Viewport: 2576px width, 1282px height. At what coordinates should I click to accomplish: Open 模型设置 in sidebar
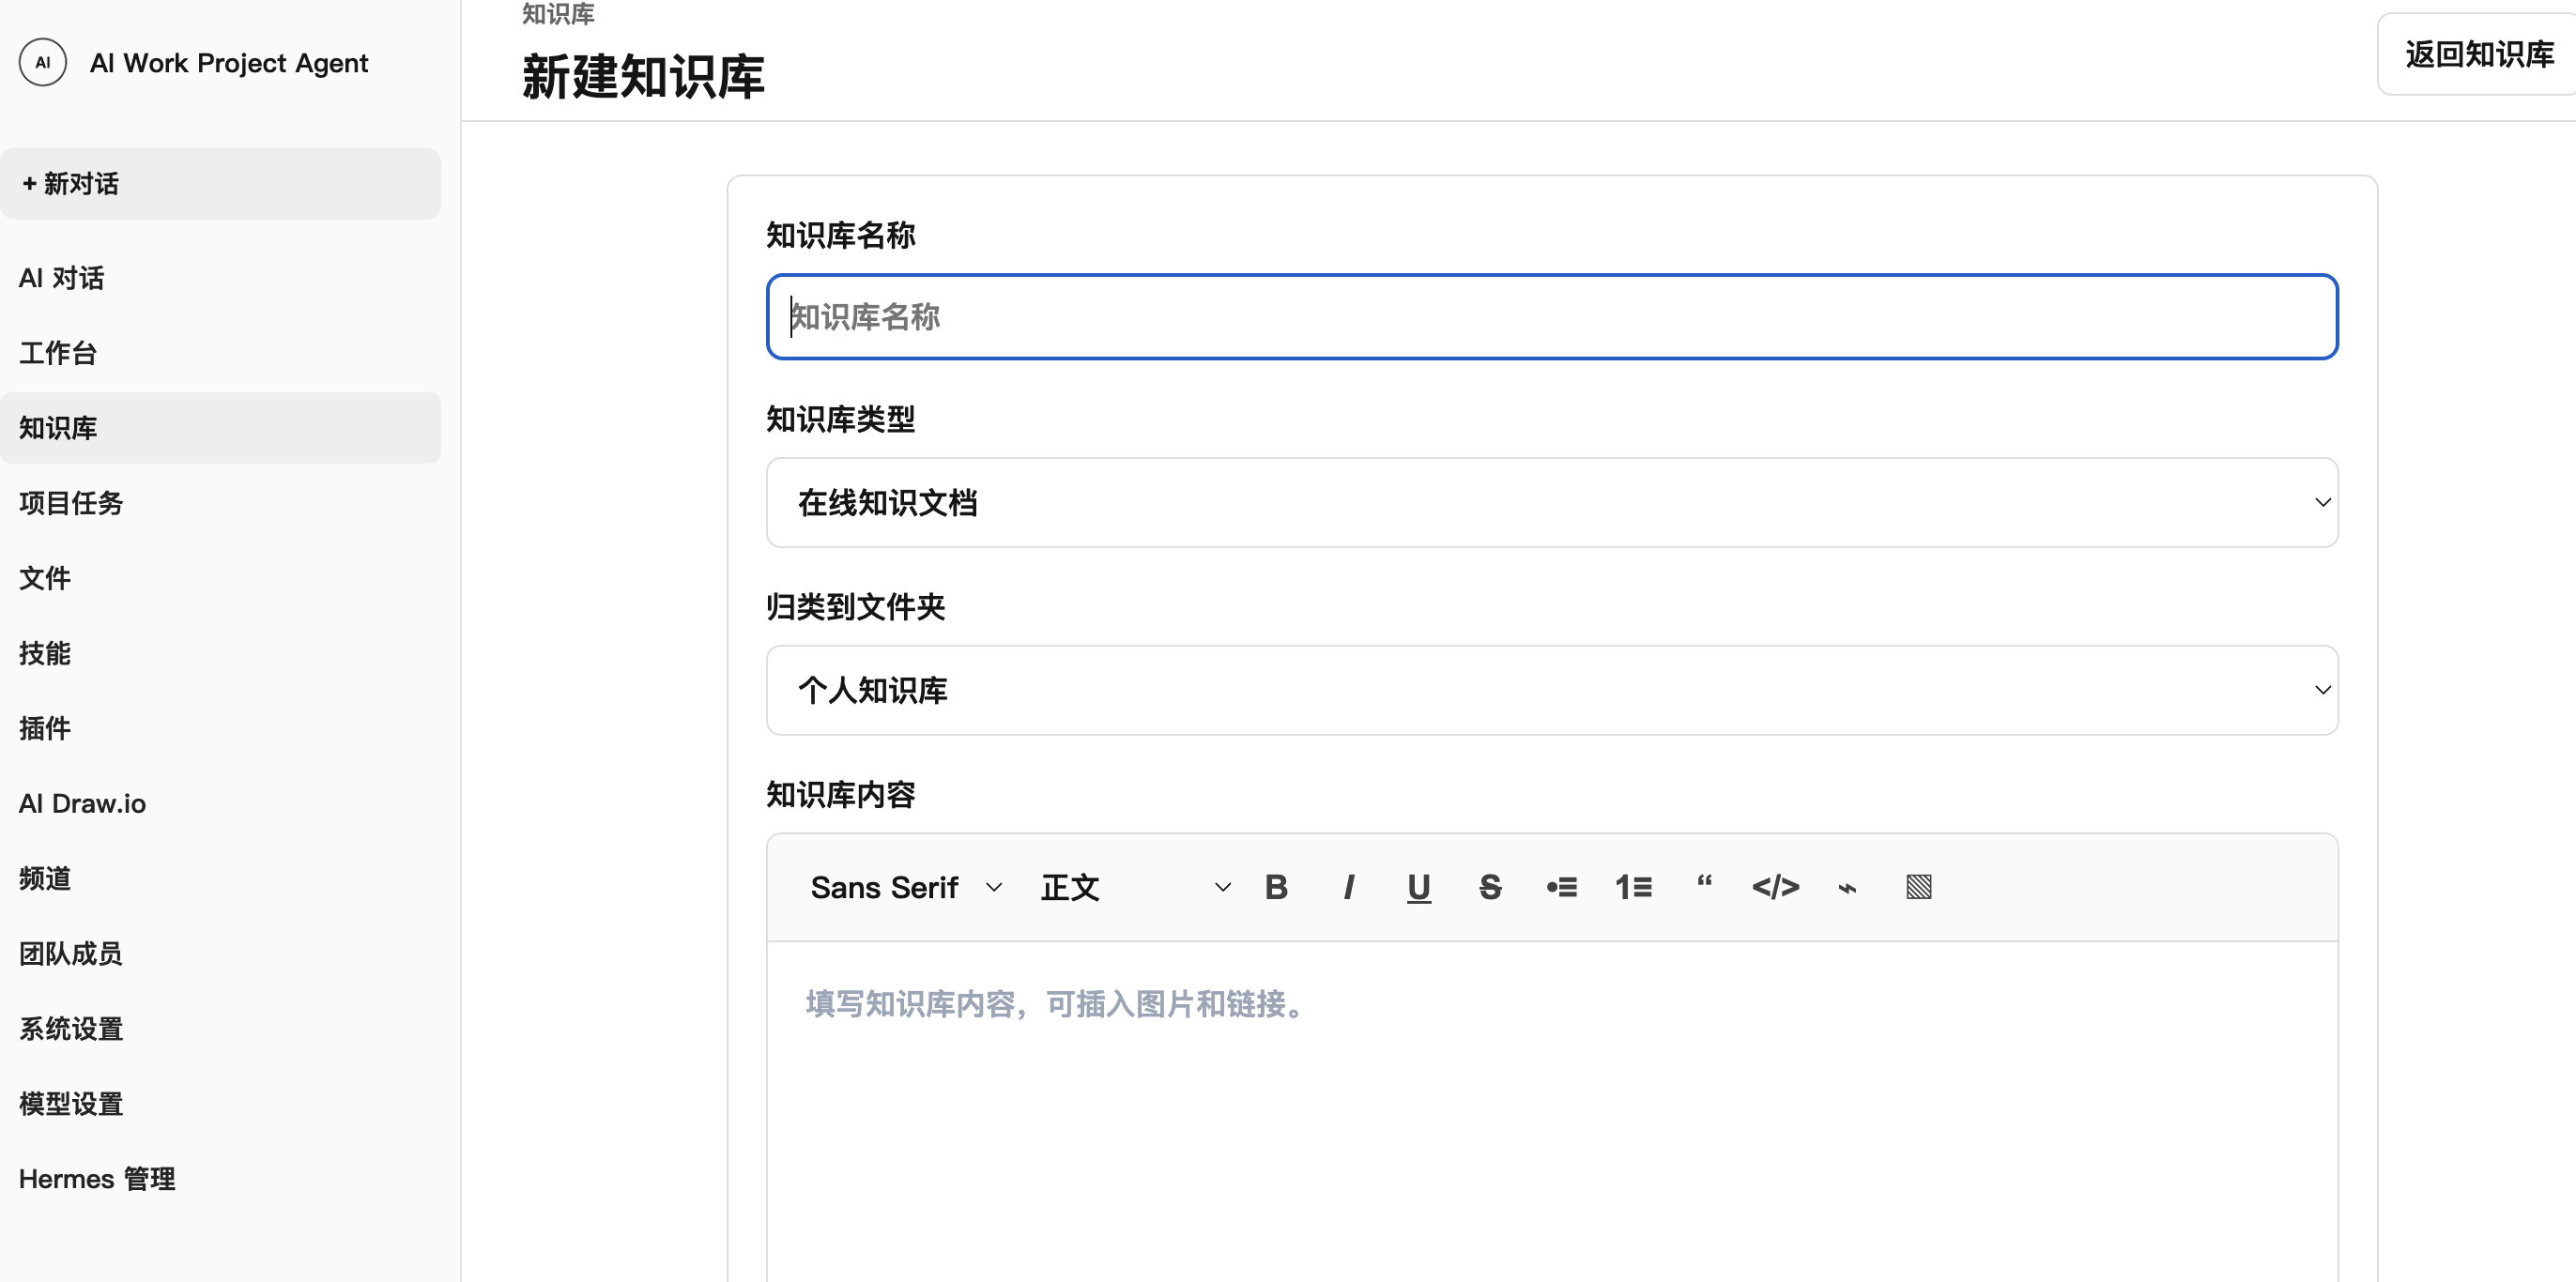click(220, 1103)
